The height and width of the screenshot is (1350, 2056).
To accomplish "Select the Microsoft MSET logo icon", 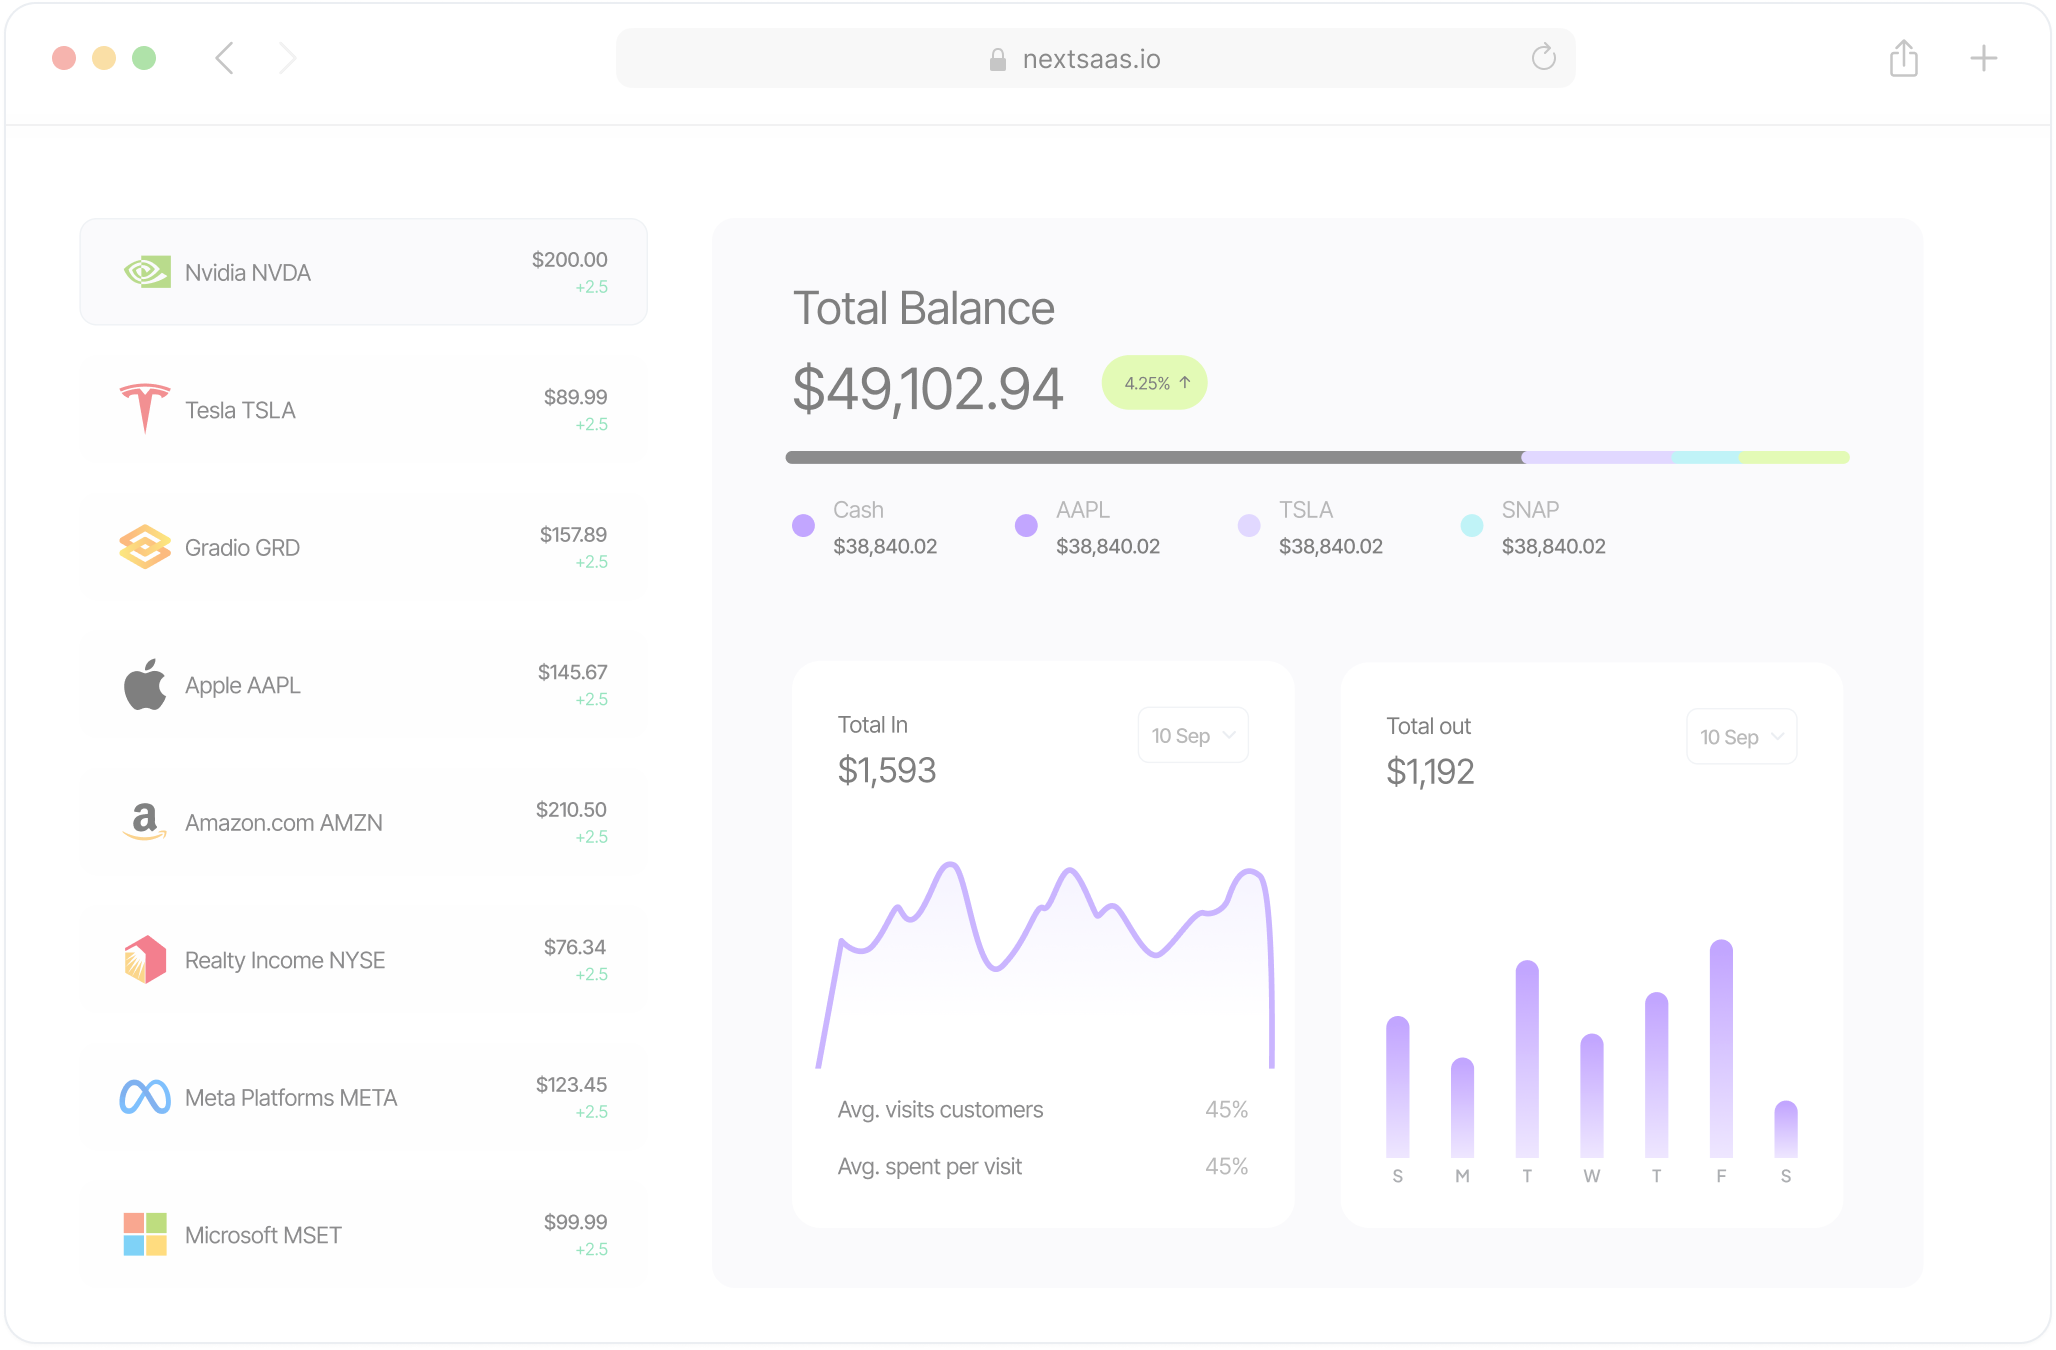I will (145, 1234).
